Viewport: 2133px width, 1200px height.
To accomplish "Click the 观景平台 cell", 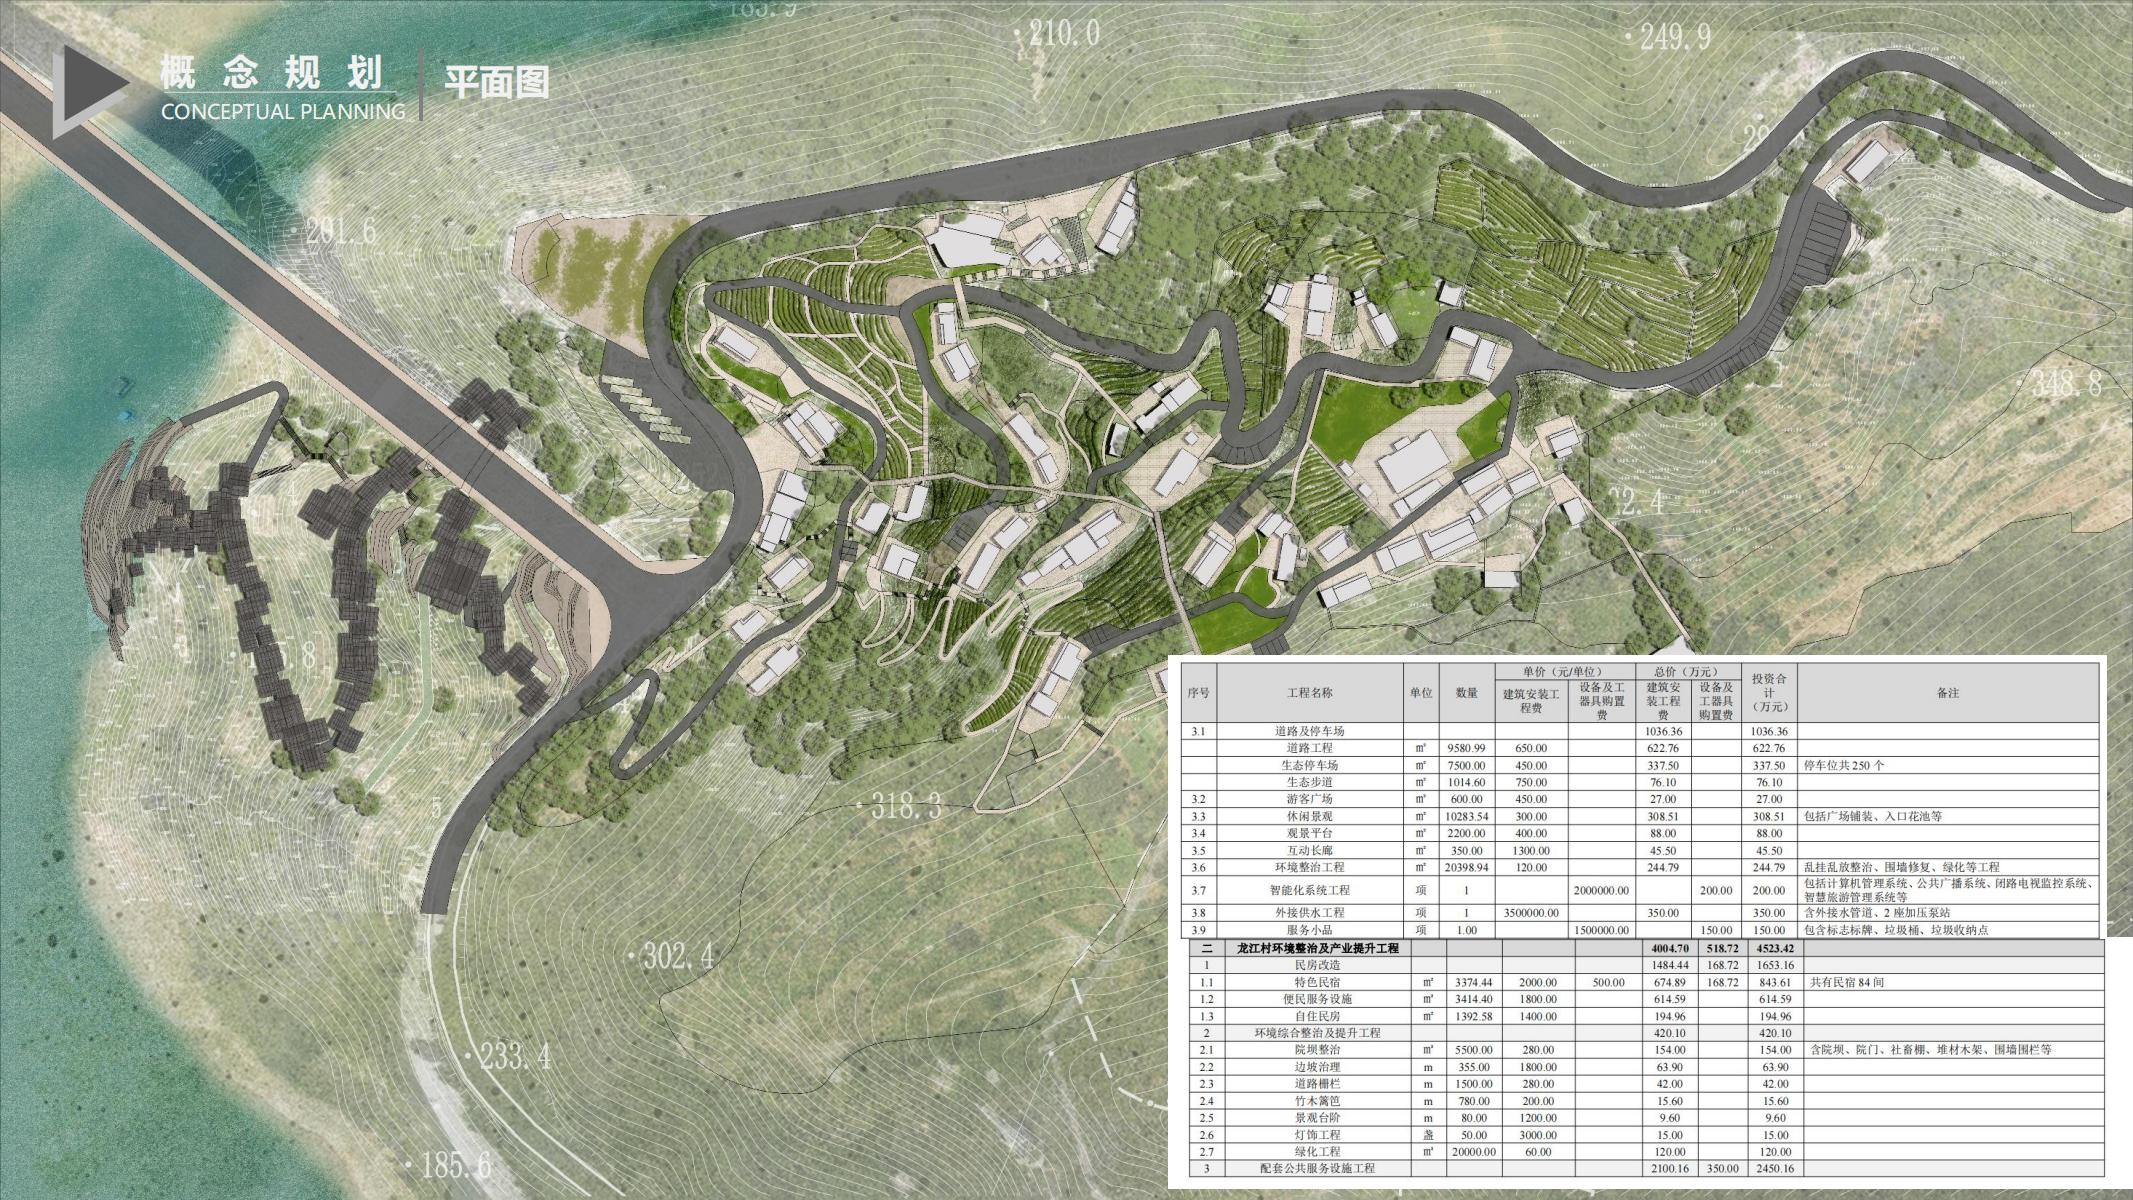I will coord(1309,833).
